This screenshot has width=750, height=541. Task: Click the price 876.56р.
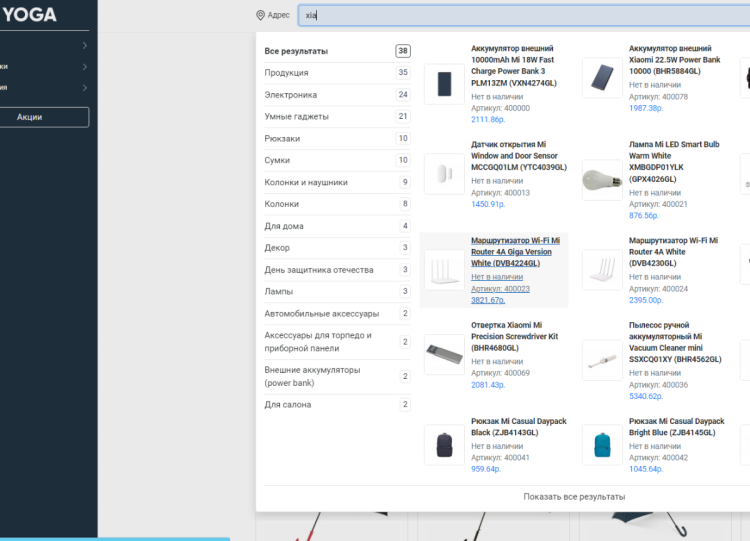pyautogui.click(x=644, y=216)
